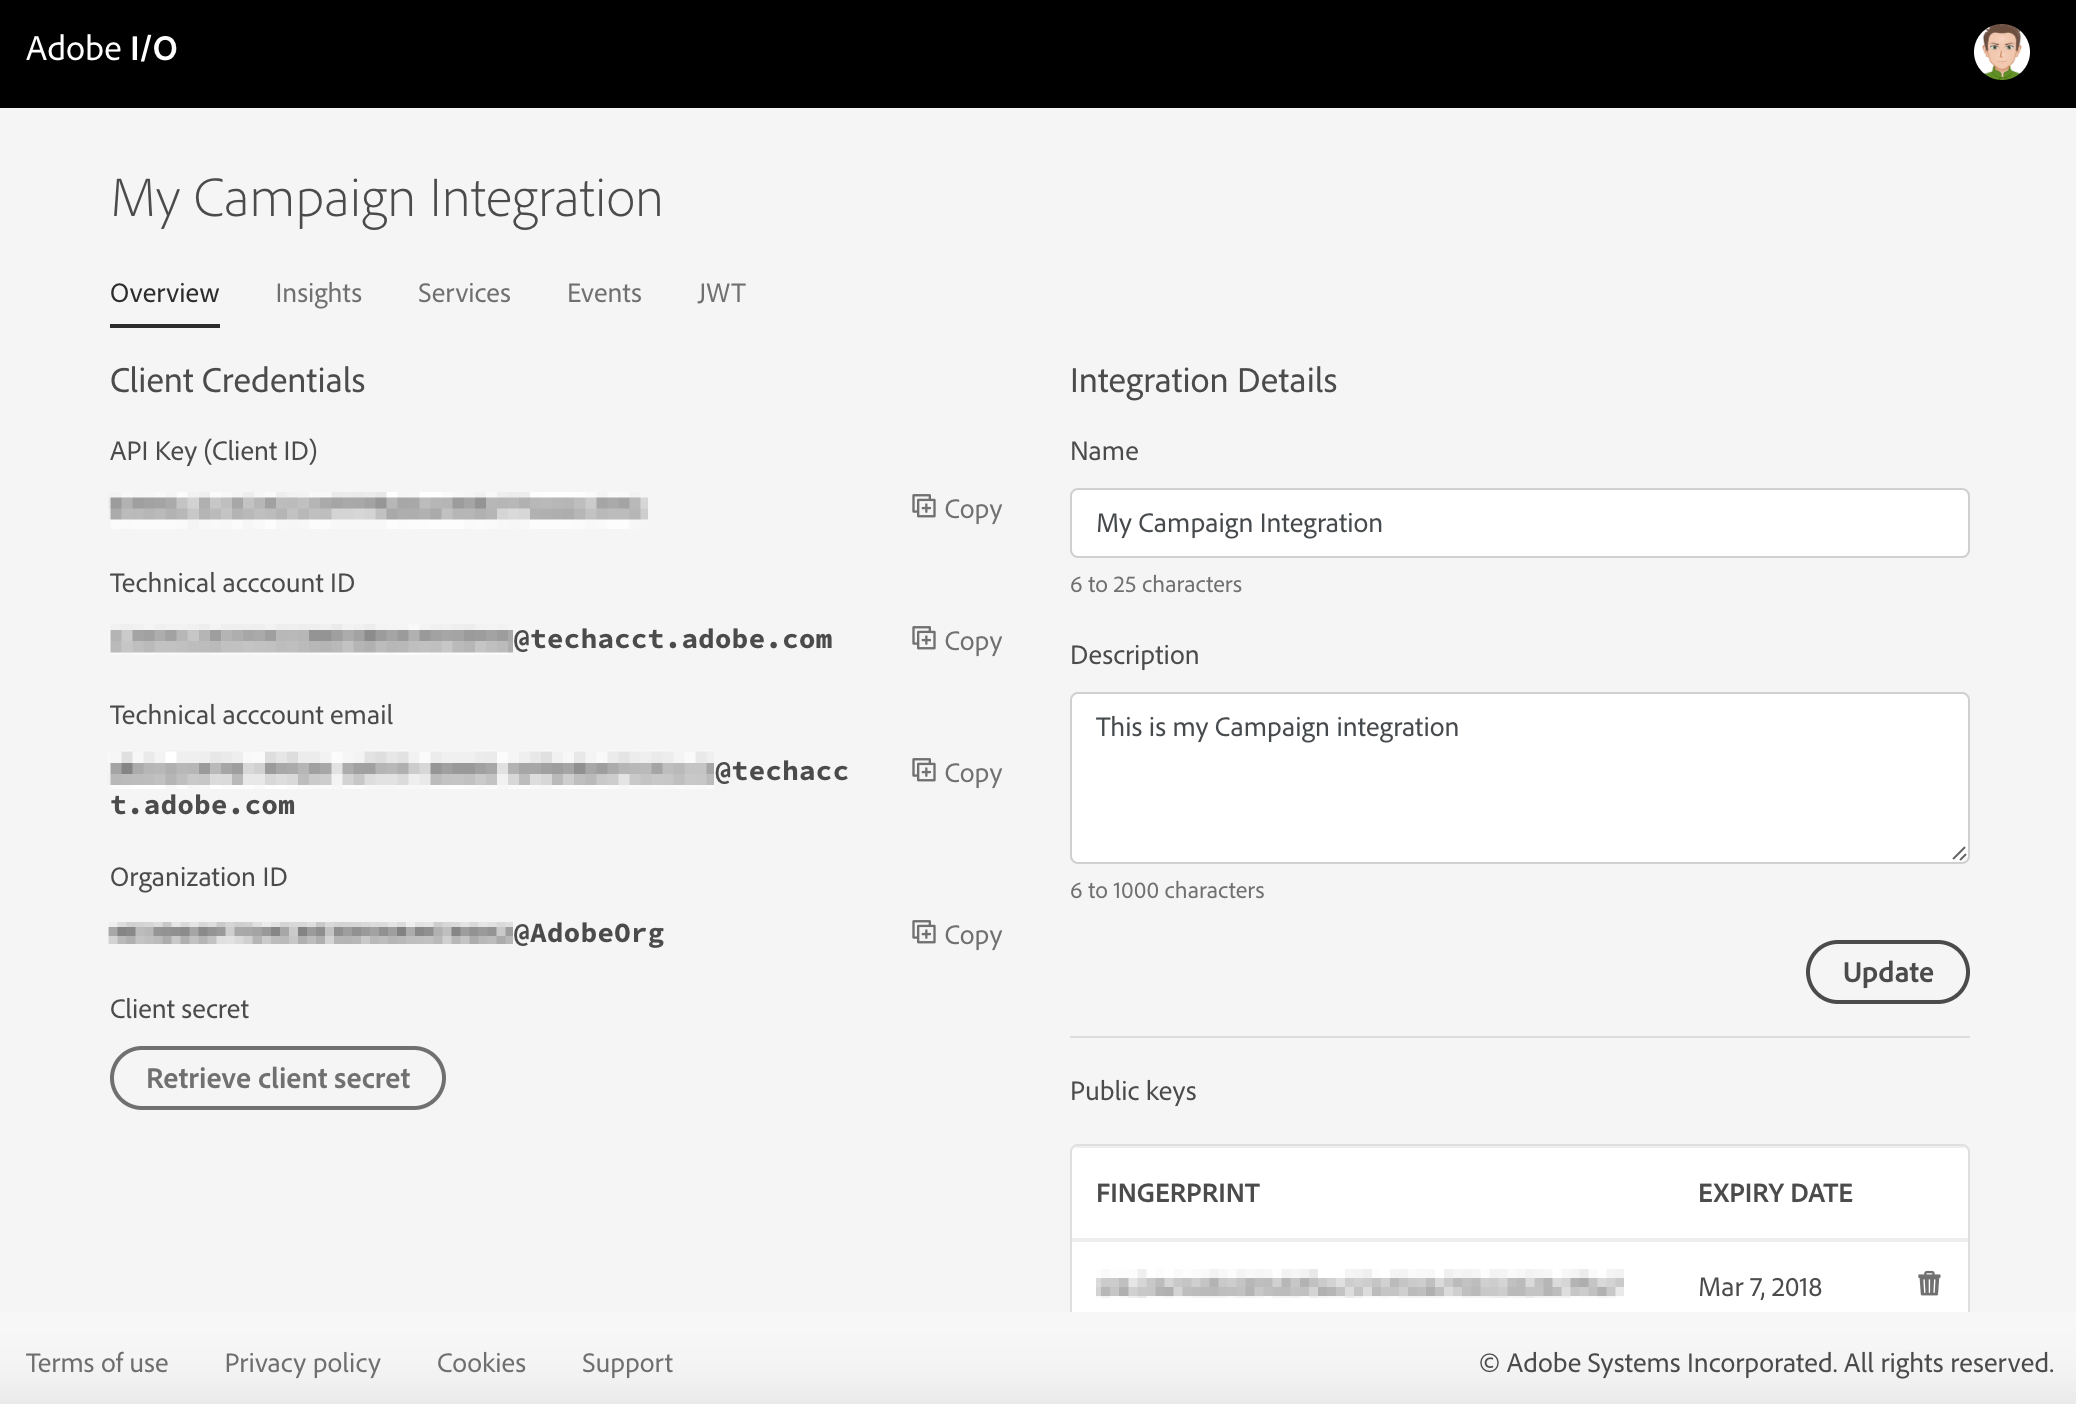Screen dimensions: 2076x1404
Task: Open Terms of use link
Action: [97, 1363]
